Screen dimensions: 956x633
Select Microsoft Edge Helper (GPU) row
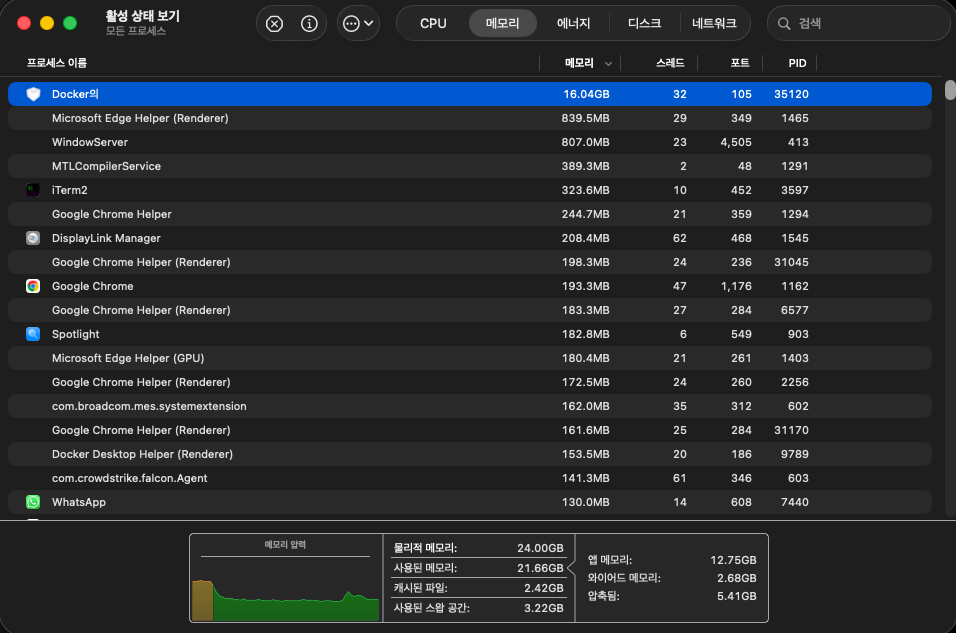pyautogui.click(x=469, y=358)
